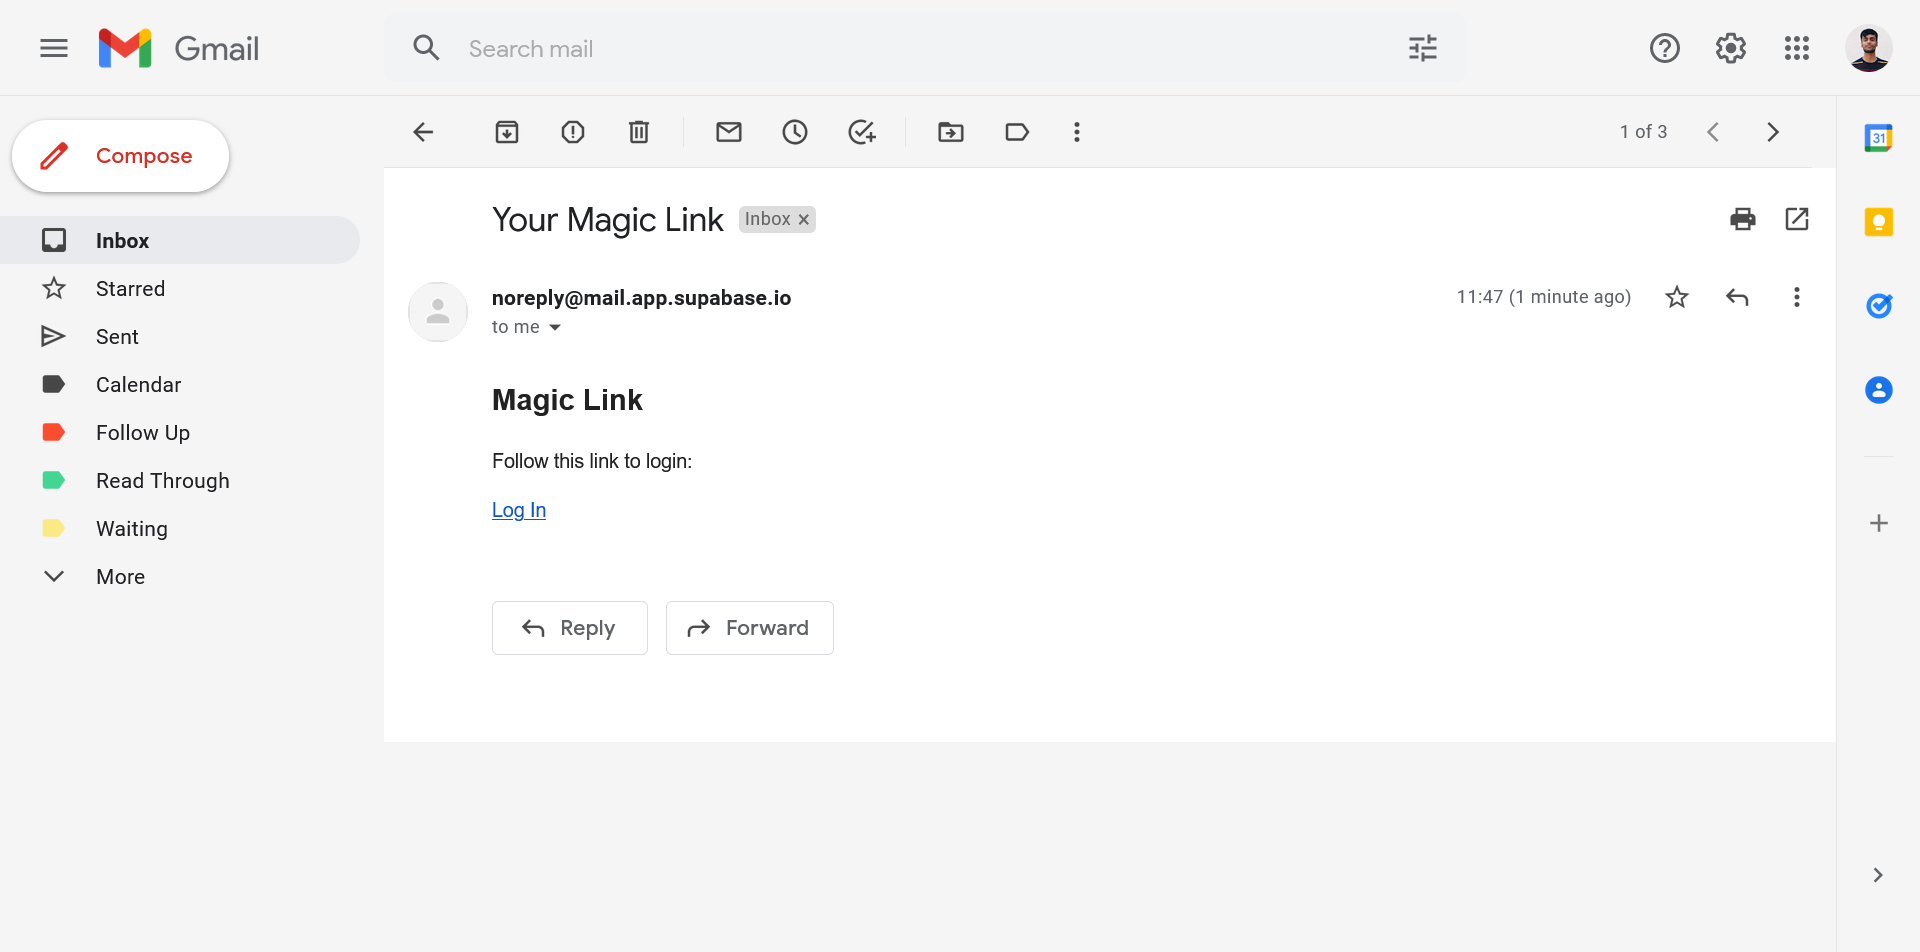Viewport: 1920px width, 952px height.
Task: Star the email from noreply@mail.app.supabase.io
Action: coord(1677,296)
